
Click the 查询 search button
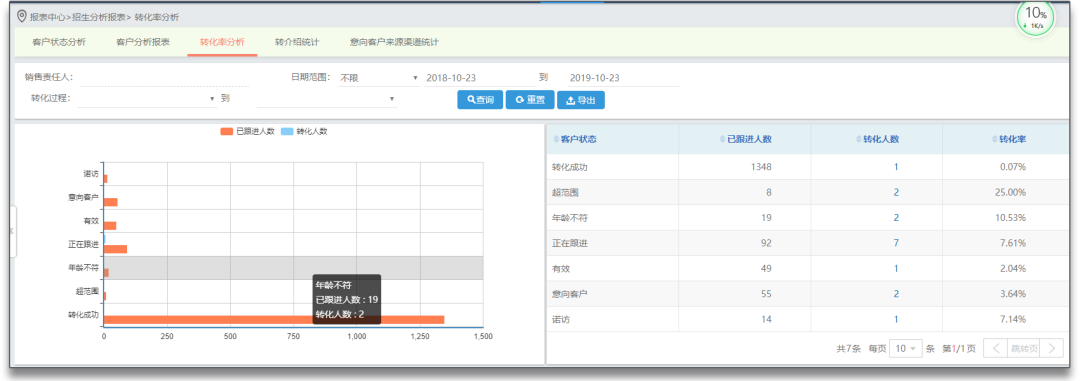[x=480, y=100]
